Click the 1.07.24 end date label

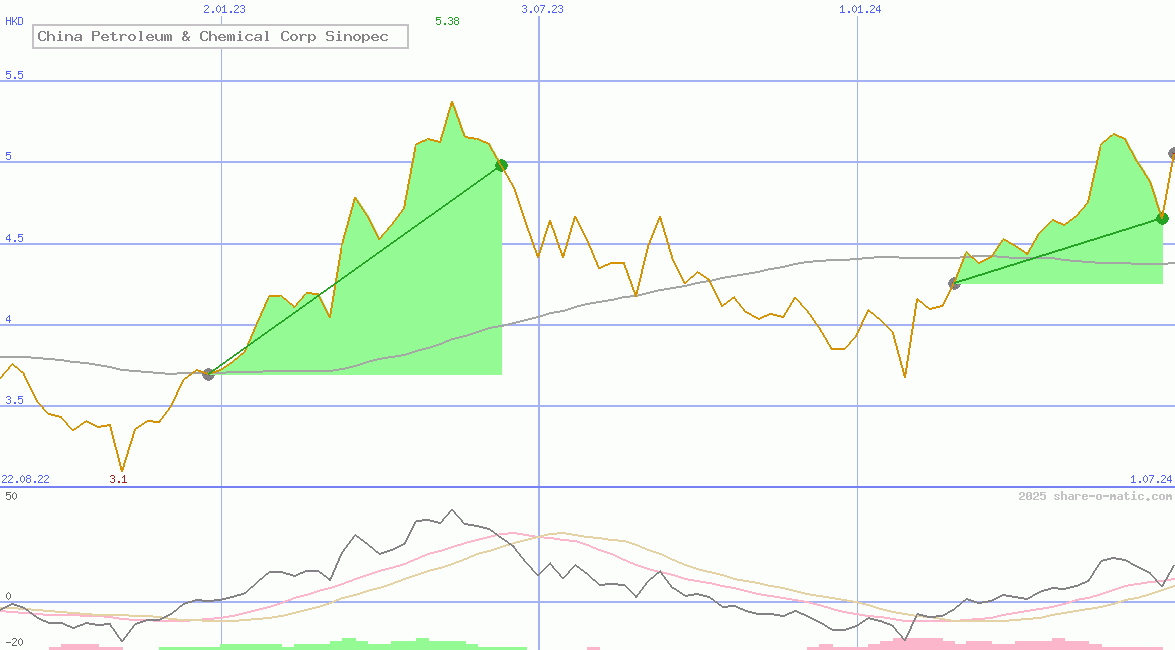point(1151,479)
